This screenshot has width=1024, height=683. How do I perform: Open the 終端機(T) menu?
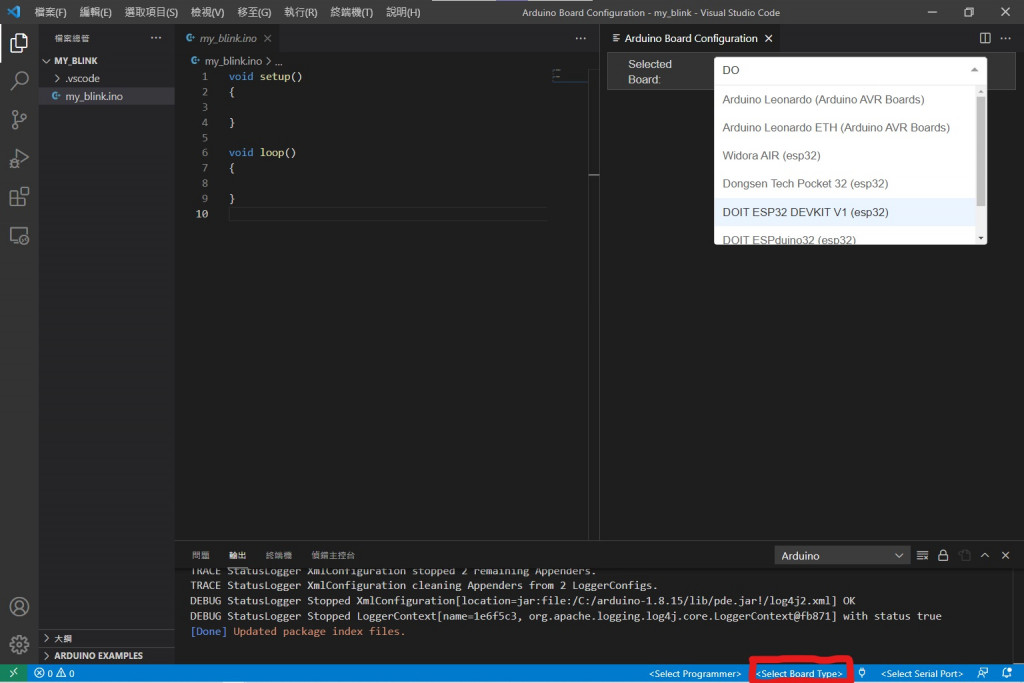pyautogui.click(x=351, y=12)
